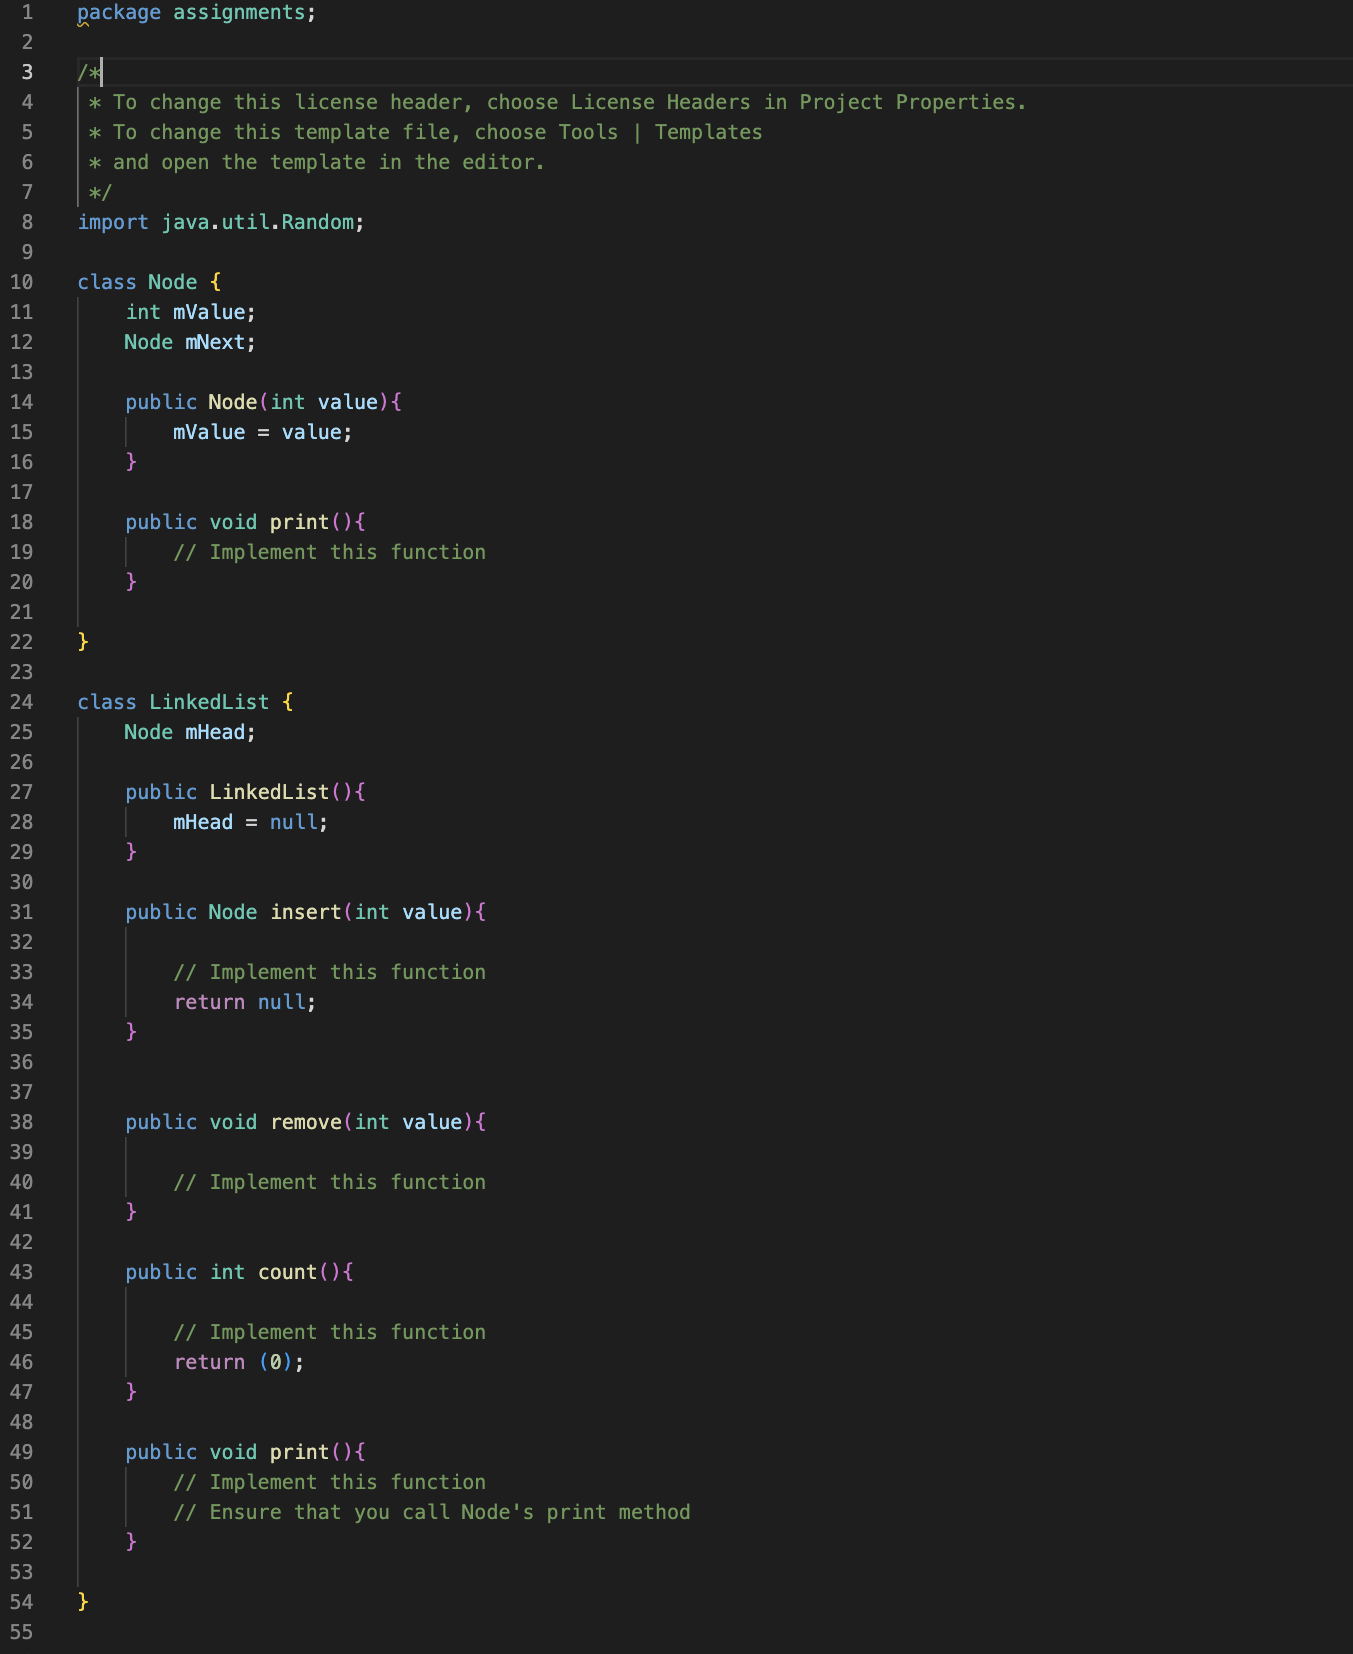Click the license header comment on line 4
Screen dimensions: 1353x1654
(x=557, y=102)
